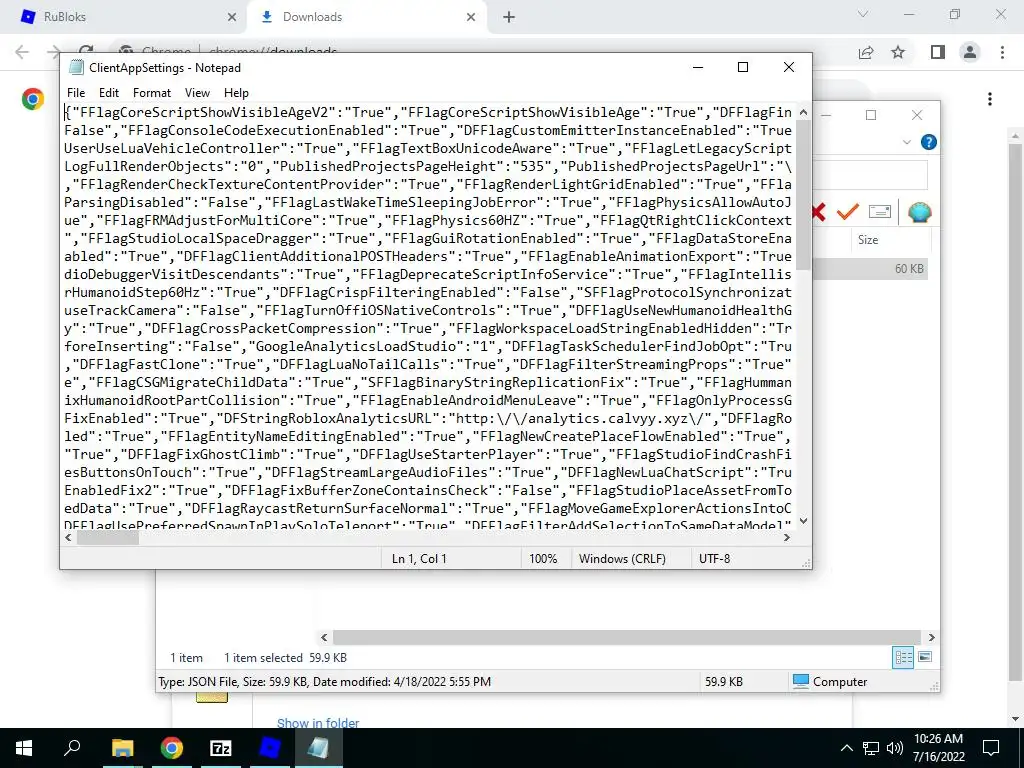Screen dimensions: 1024x768
Task: Click Notepad's vertical scroll down arrow
Action: pyautogui.click(x=803, y=520)
